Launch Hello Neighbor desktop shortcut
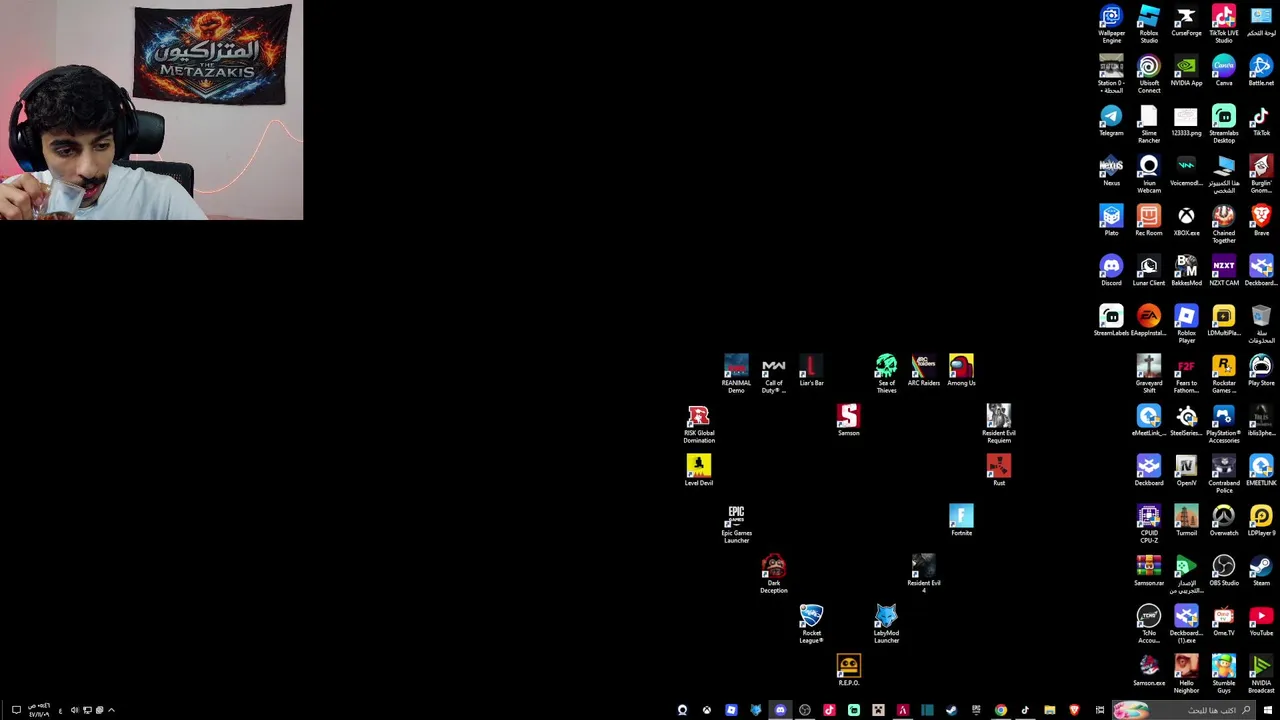 click(x=1186, y=674)
